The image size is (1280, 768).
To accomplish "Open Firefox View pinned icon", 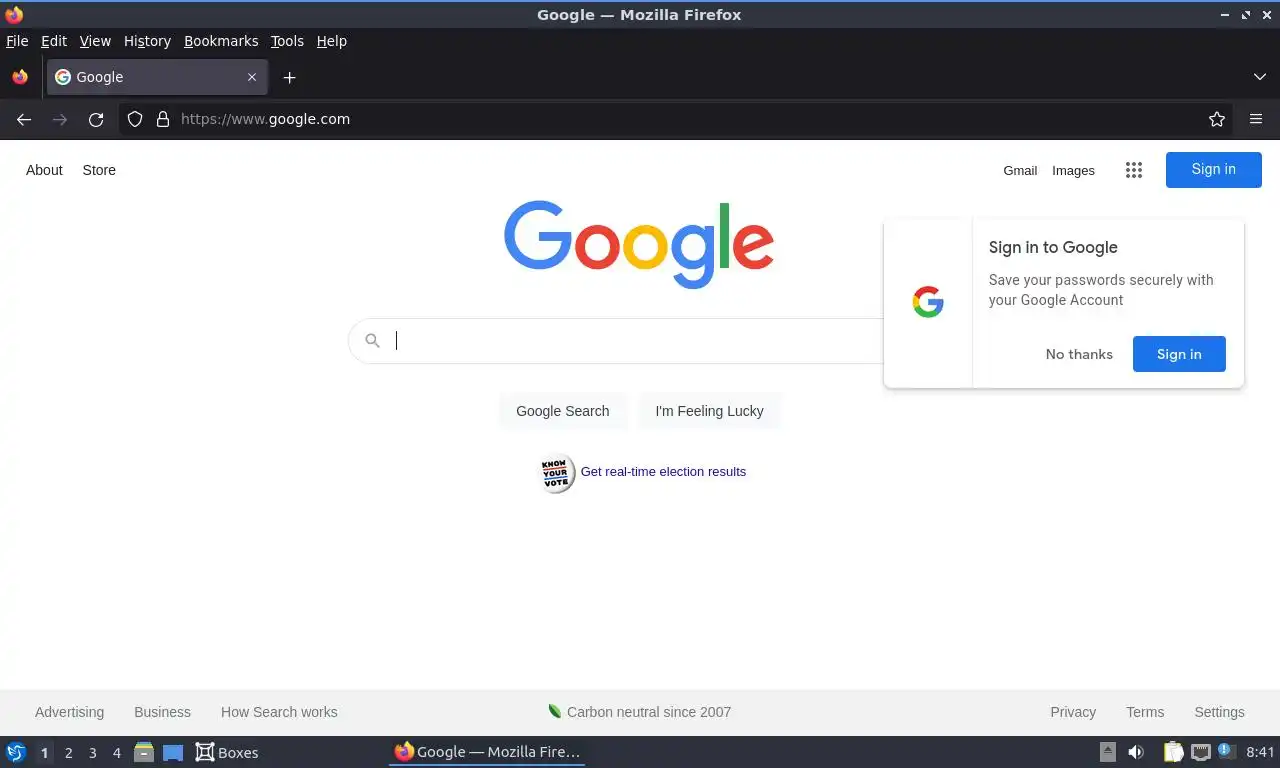I will (20, 77).
